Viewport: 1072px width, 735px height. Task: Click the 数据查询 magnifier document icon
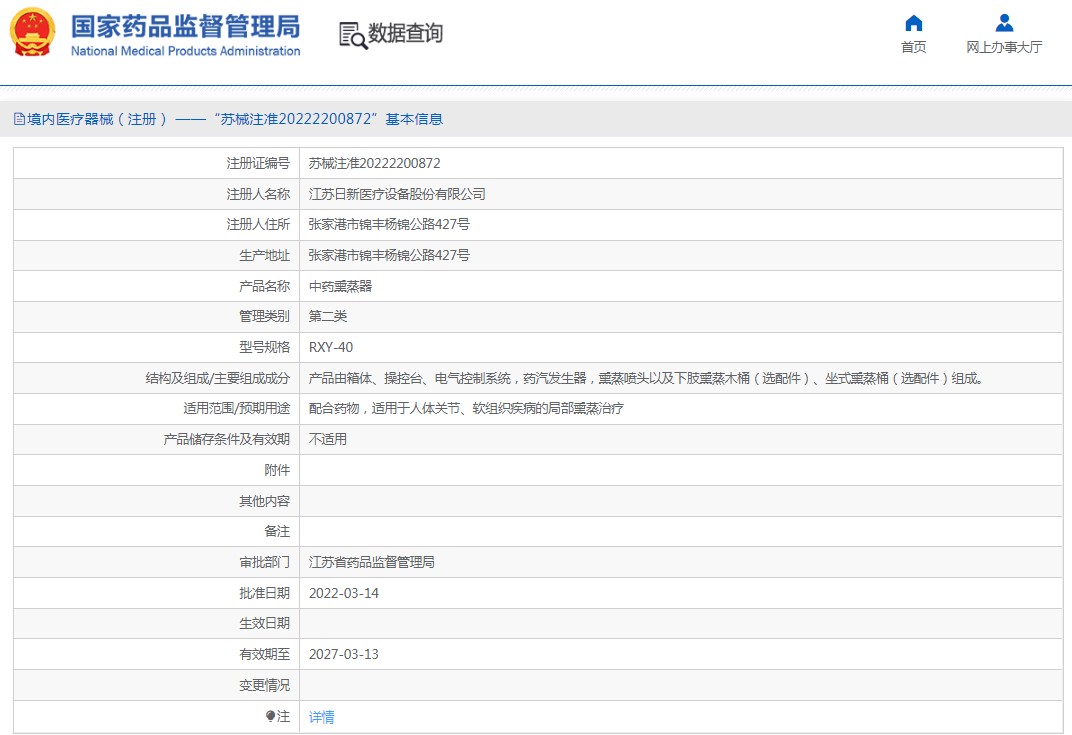(352, 35)
